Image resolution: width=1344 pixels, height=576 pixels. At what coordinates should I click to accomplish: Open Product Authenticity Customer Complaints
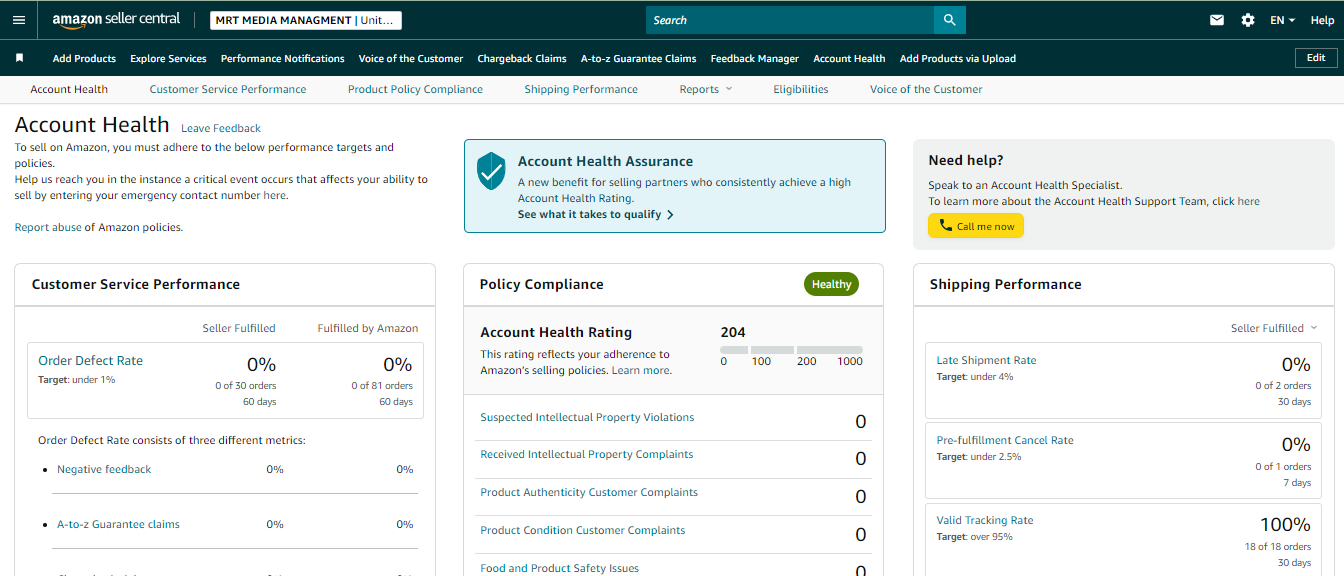click(x=589, y=492)
